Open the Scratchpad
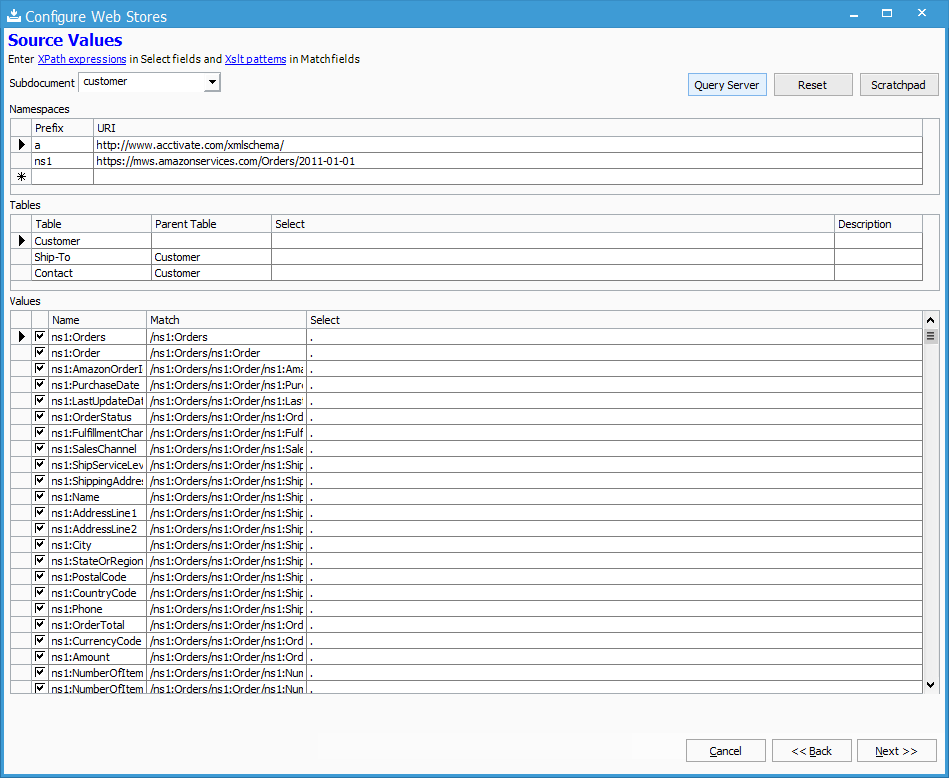This screenshot has width=949, height=778. [x=899, y=85]
